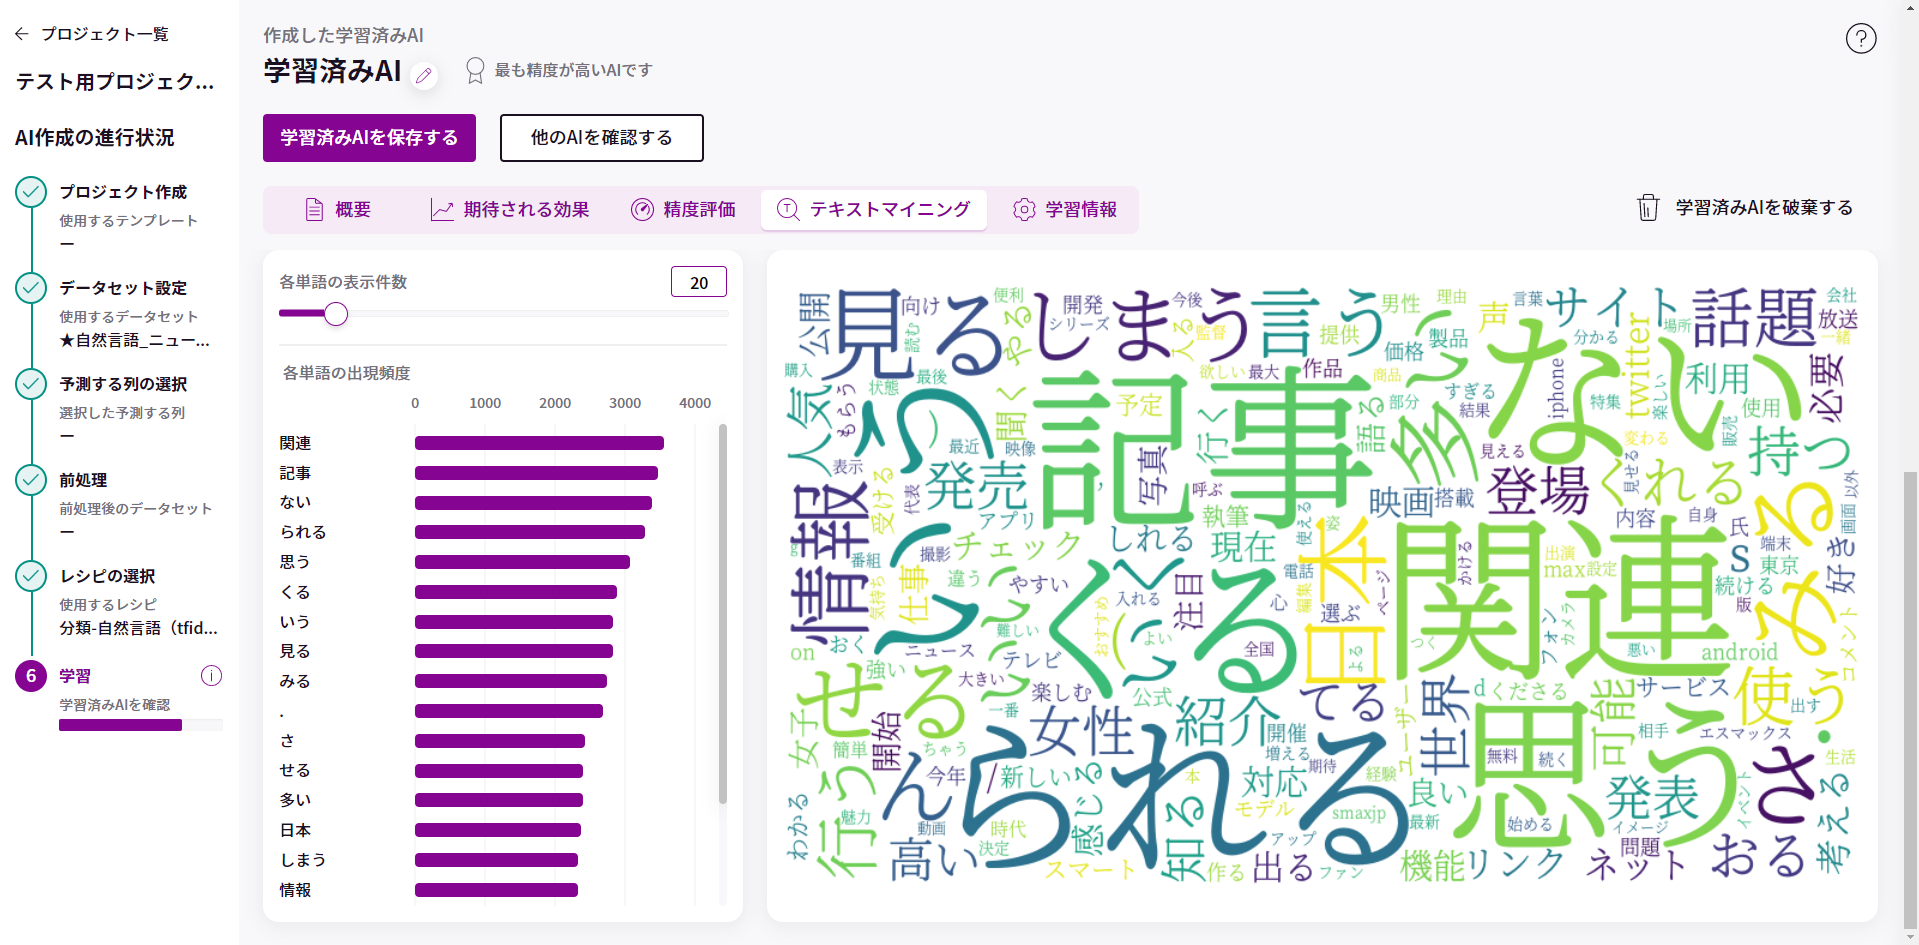Viewport: 1919px width, 945px height.
Task: Go back via プロジェクト一覧 link
Action: (105, 34)
